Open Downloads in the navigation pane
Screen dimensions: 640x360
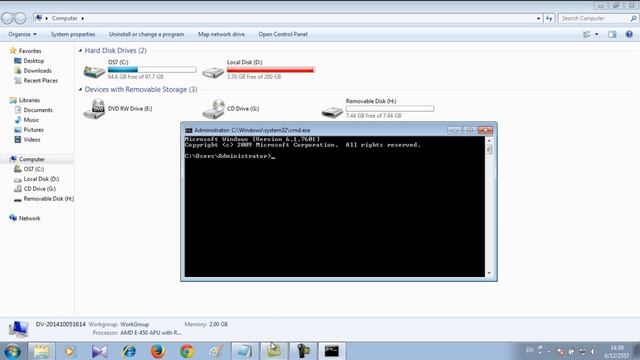(38, 71)
